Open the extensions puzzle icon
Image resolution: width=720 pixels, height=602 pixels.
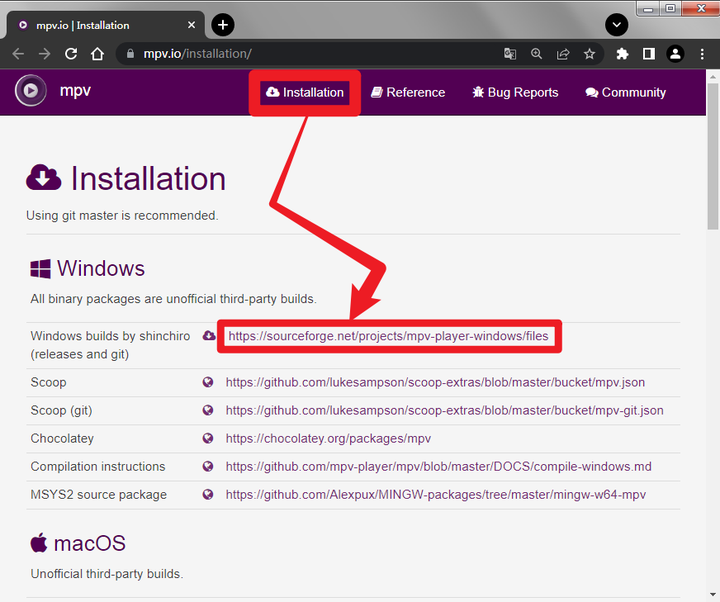[622, 54]
